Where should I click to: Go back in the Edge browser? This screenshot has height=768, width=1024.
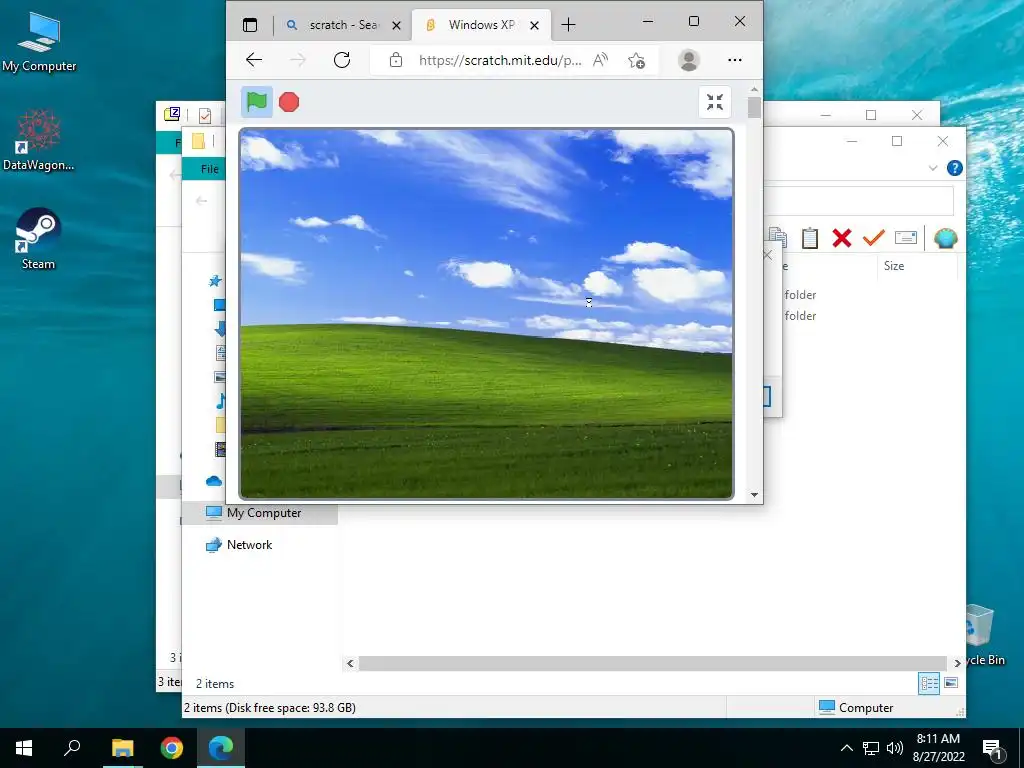coord(254,60)
